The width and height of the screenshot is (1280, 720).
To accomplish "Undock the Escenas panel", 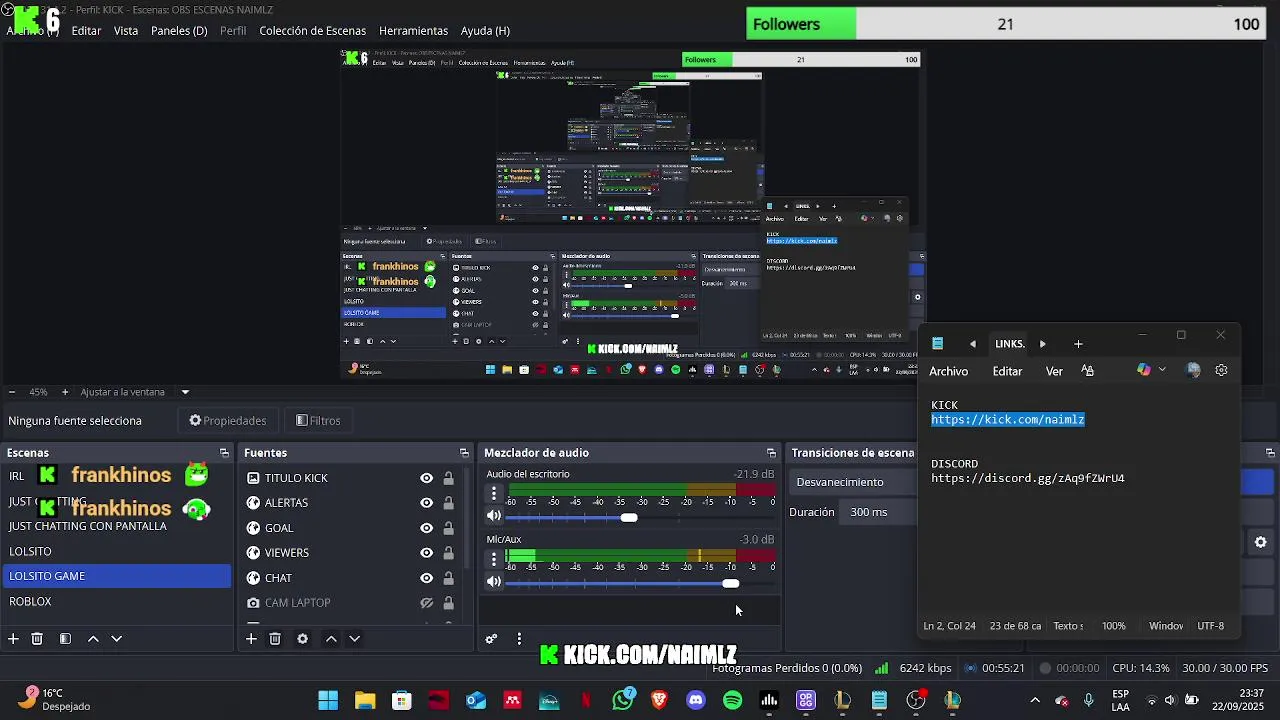I will [224, 453].
